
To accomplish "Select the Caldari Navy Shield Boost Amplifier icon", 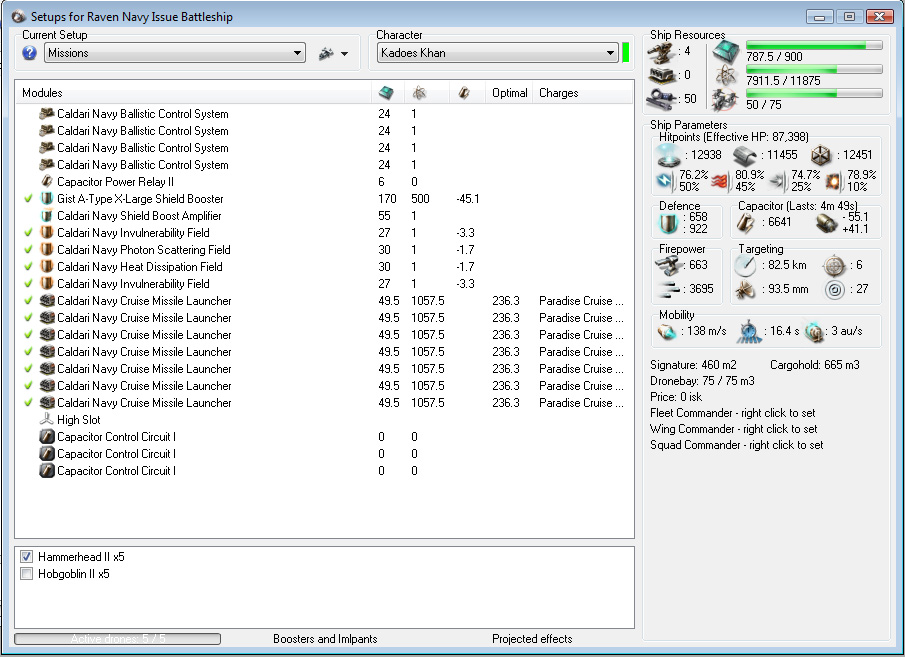I will pyautogui.click(x=47, y=215).
